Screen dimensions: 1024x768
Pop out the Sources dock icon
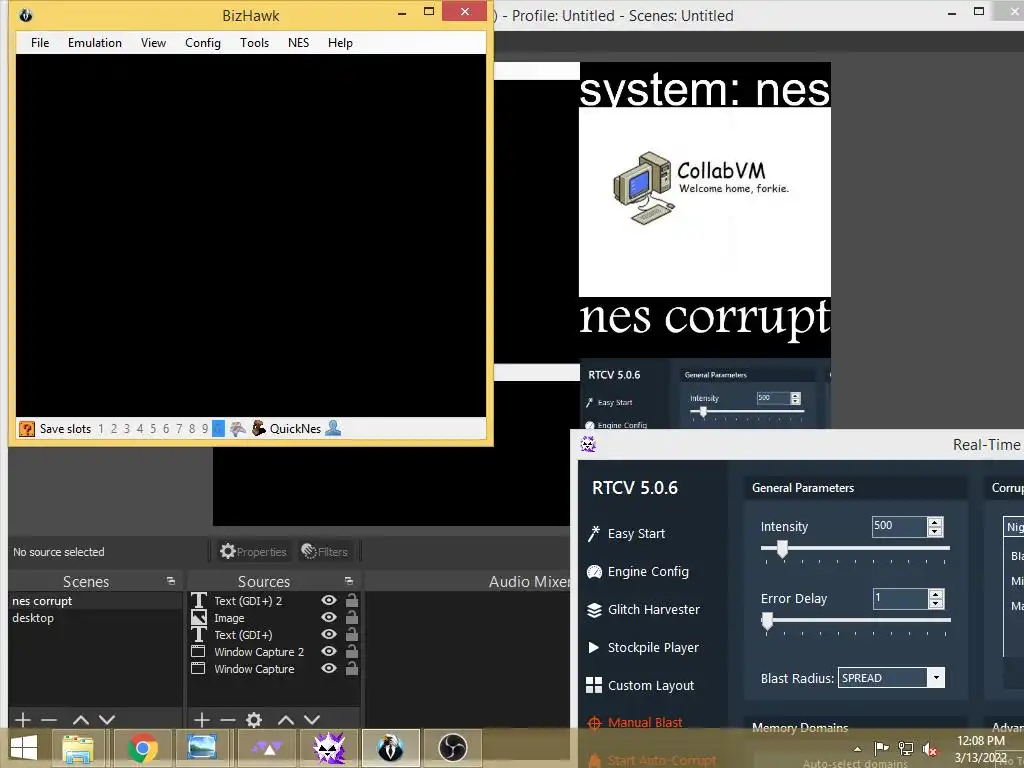[x=349, y=581]
